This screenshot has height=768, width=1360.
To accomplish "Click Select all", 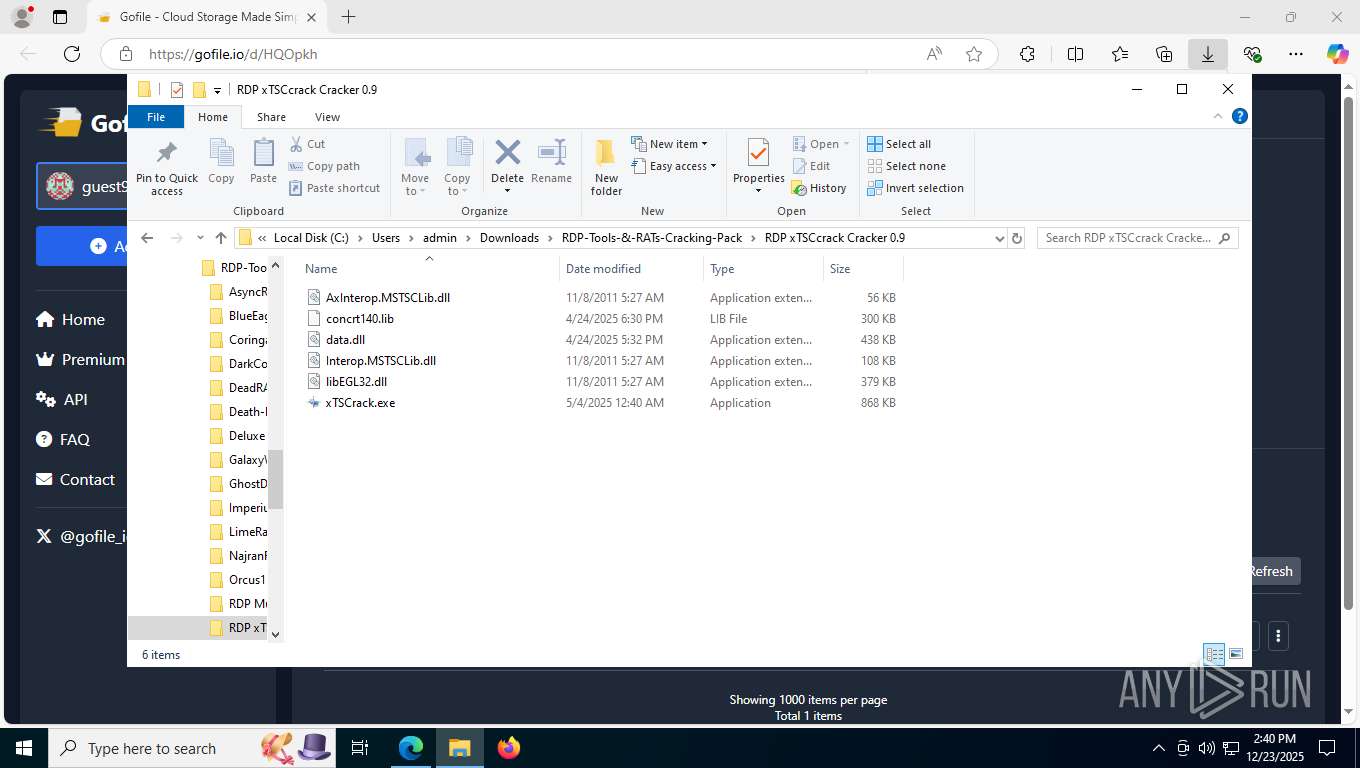I will click(899, 144).
